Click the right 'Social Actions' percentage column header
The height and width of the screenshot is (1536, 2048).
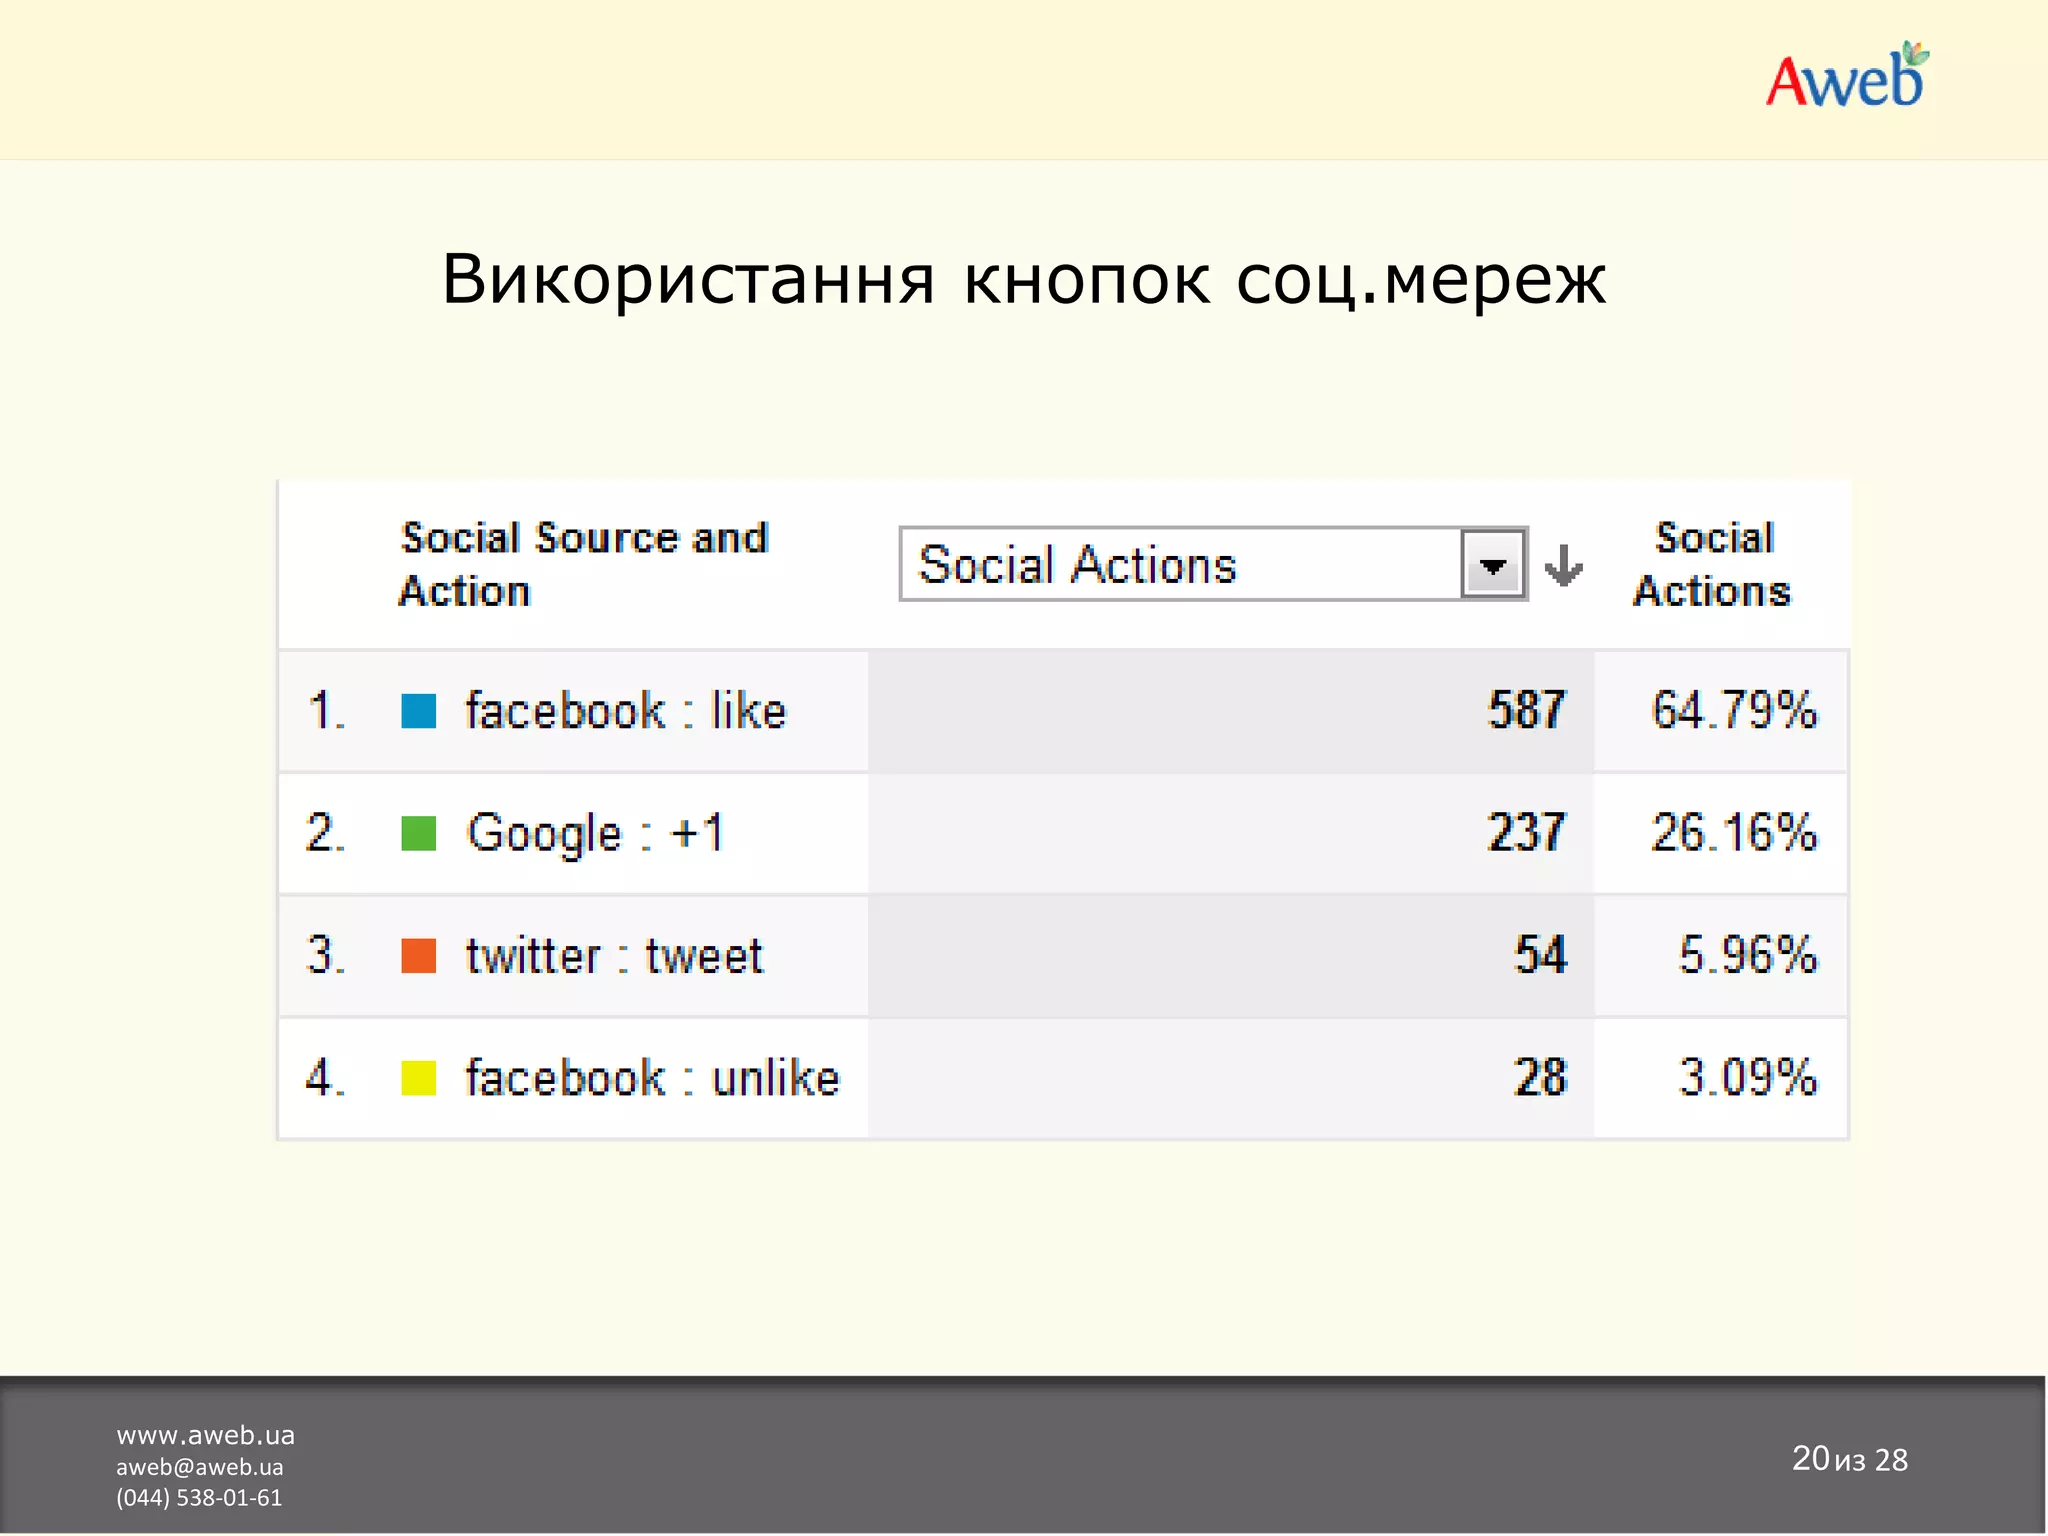[1713, 565]
